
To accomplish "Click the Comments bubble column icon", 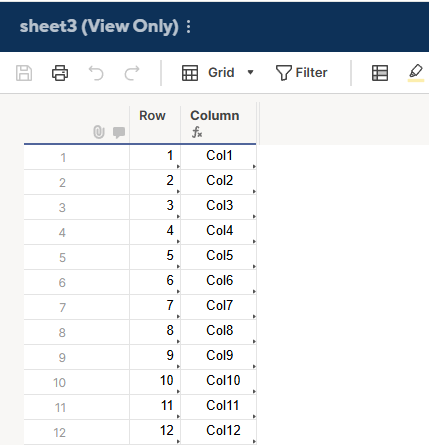I will click(x=119, y=132).
